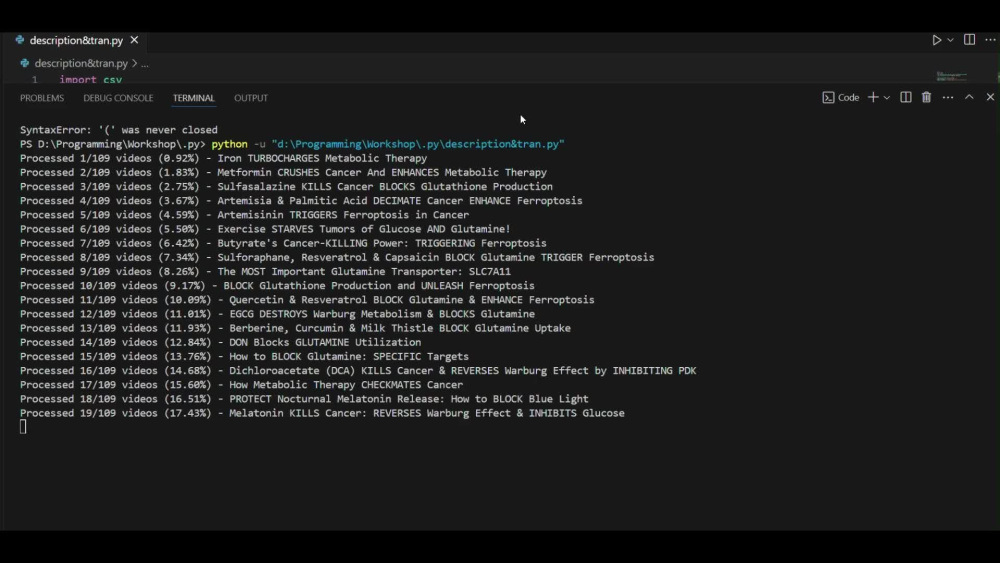The image size is (1000, 563).
Task: Click 'EGCG DESTROYS Warburg Metabolism' line
Action: click(x=277, y=314)
